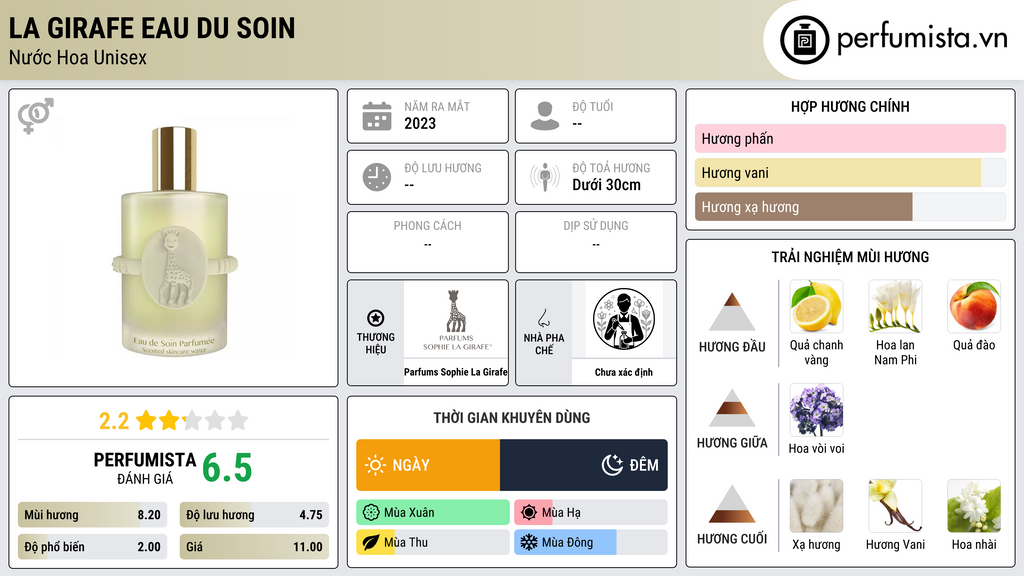Click the sillage icon beside Độ toả hương
This screenshot has height=576, width=1024.
click(x=545, y=177)
